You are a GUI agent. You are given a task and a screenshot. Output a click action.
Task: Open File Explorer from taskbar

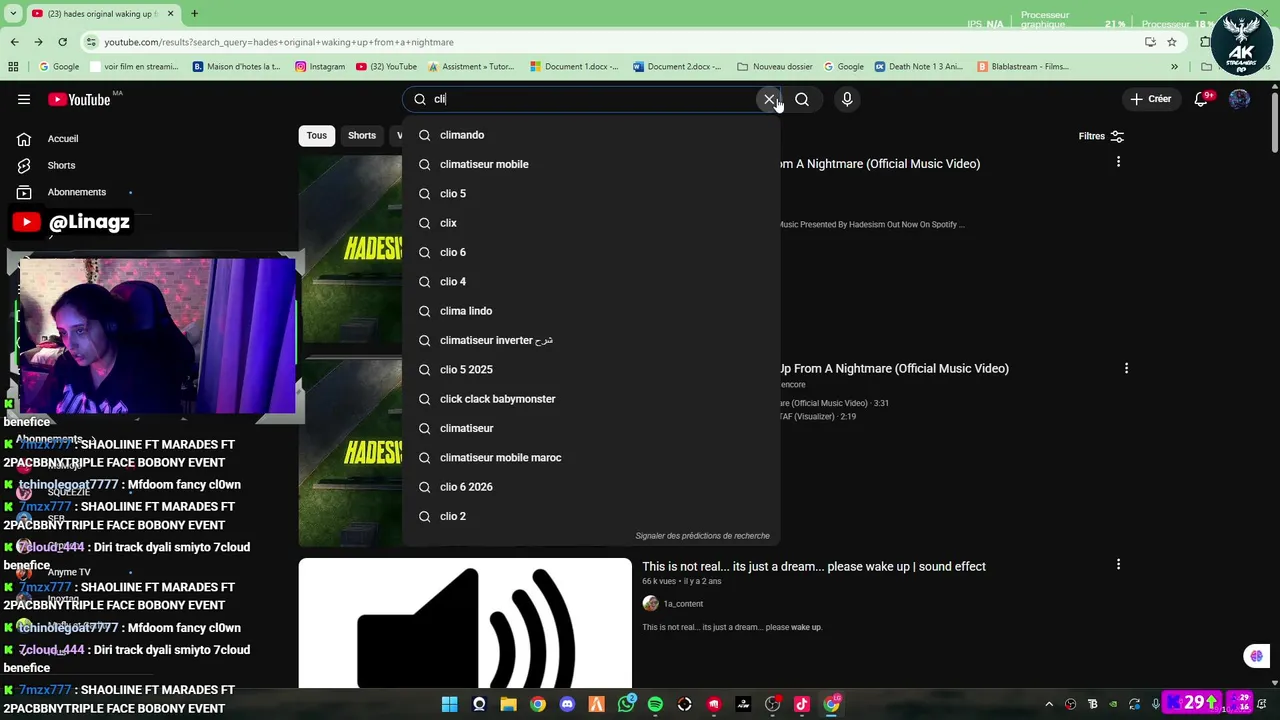pyautogui.click(x=508, y=704)
